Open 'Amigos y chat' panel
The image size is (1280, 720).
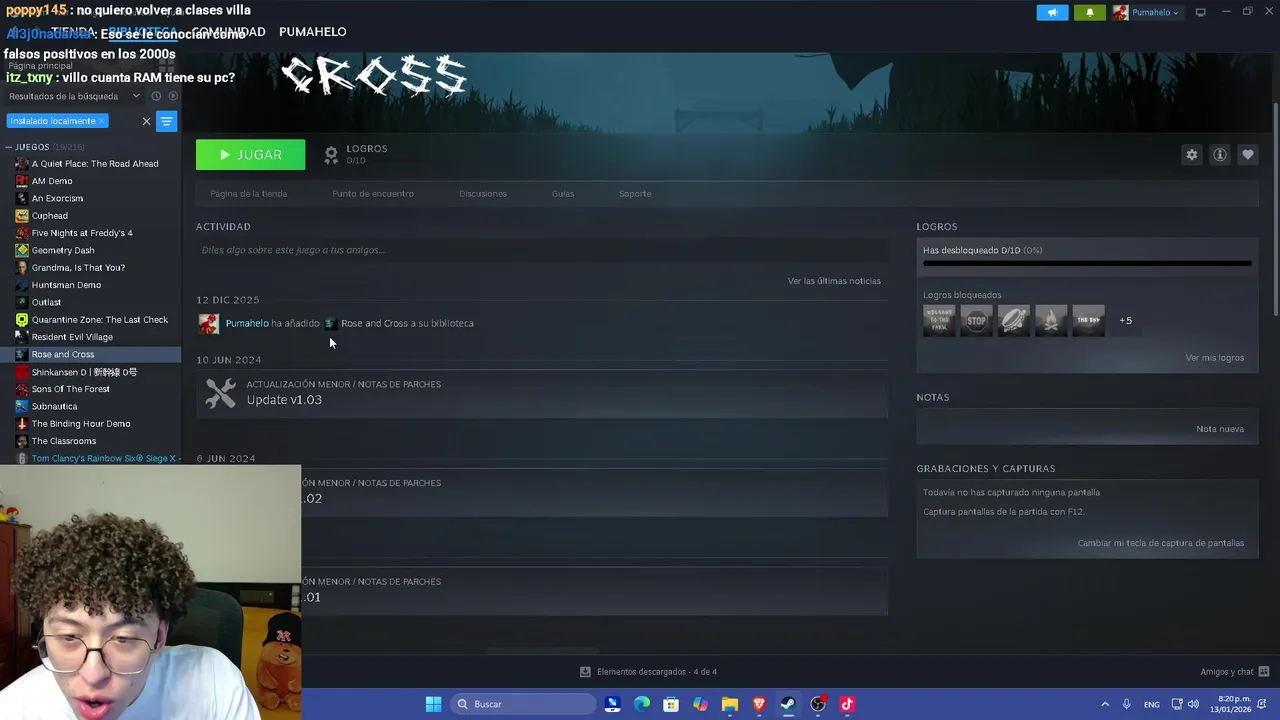click(1234, 672)
